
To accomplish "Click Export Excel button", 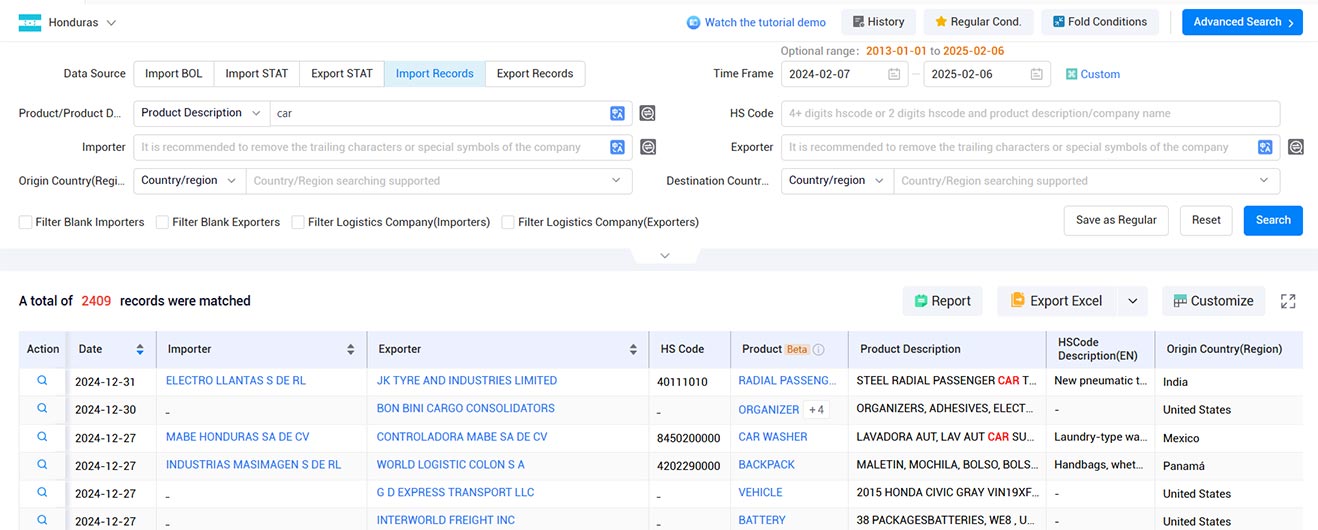I will click(x=1057, y=301).
